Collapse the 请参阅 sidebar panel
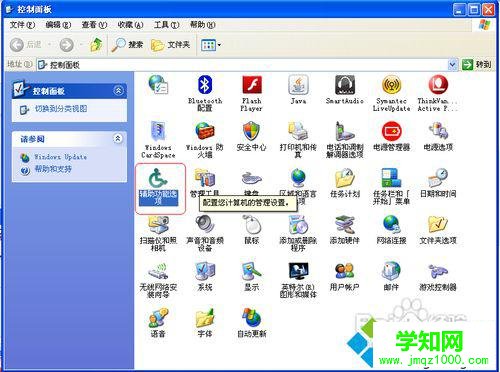 pos(118,138)
